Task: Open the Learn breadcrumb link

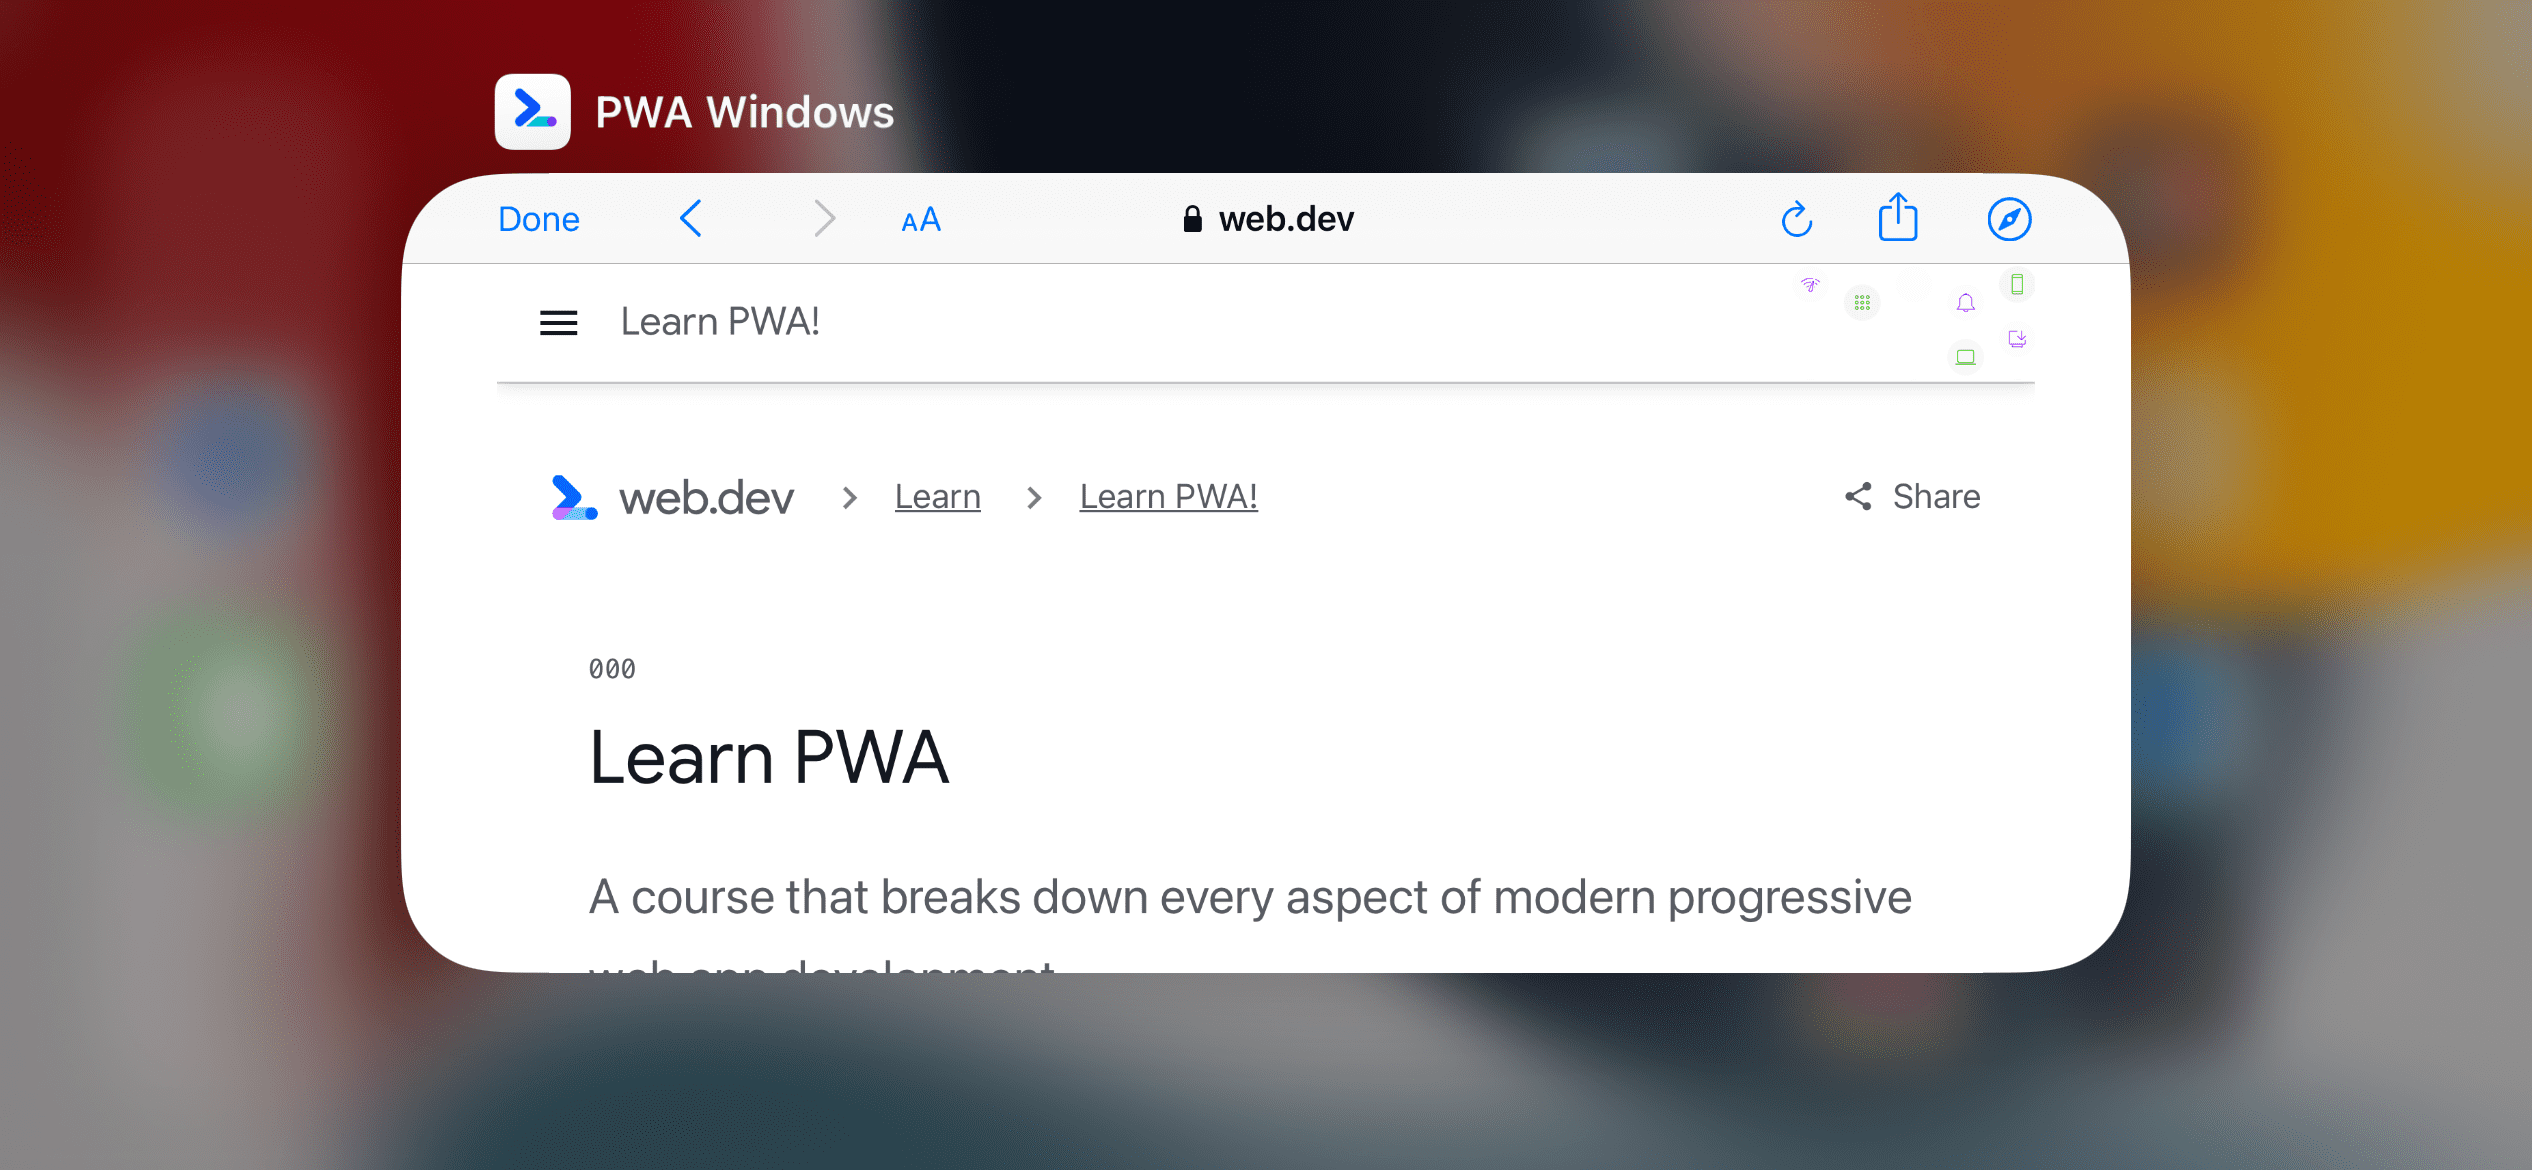Action: point(938,495)
